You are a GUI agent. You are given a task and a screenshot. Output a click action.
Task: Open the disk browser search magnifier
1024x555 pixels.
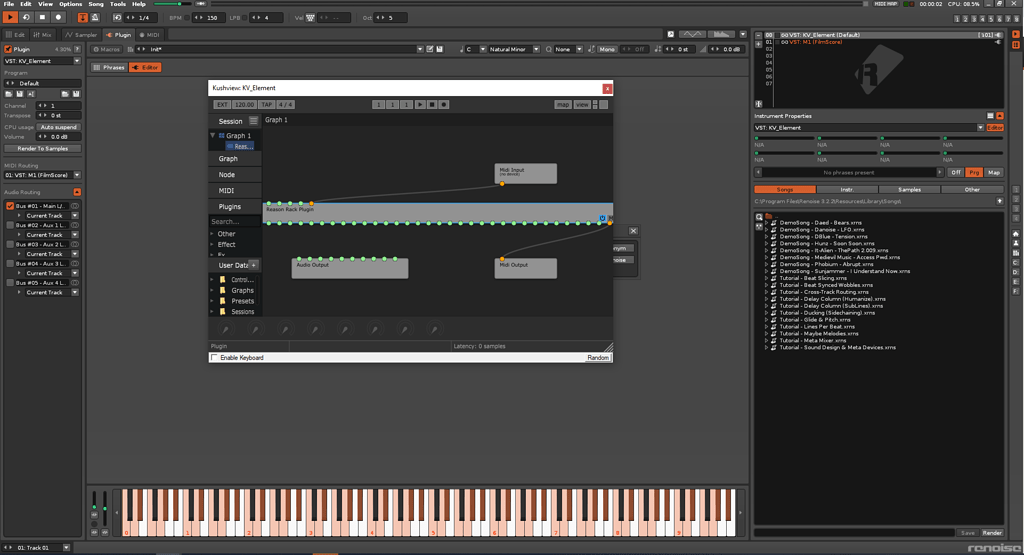click(759, 217)
